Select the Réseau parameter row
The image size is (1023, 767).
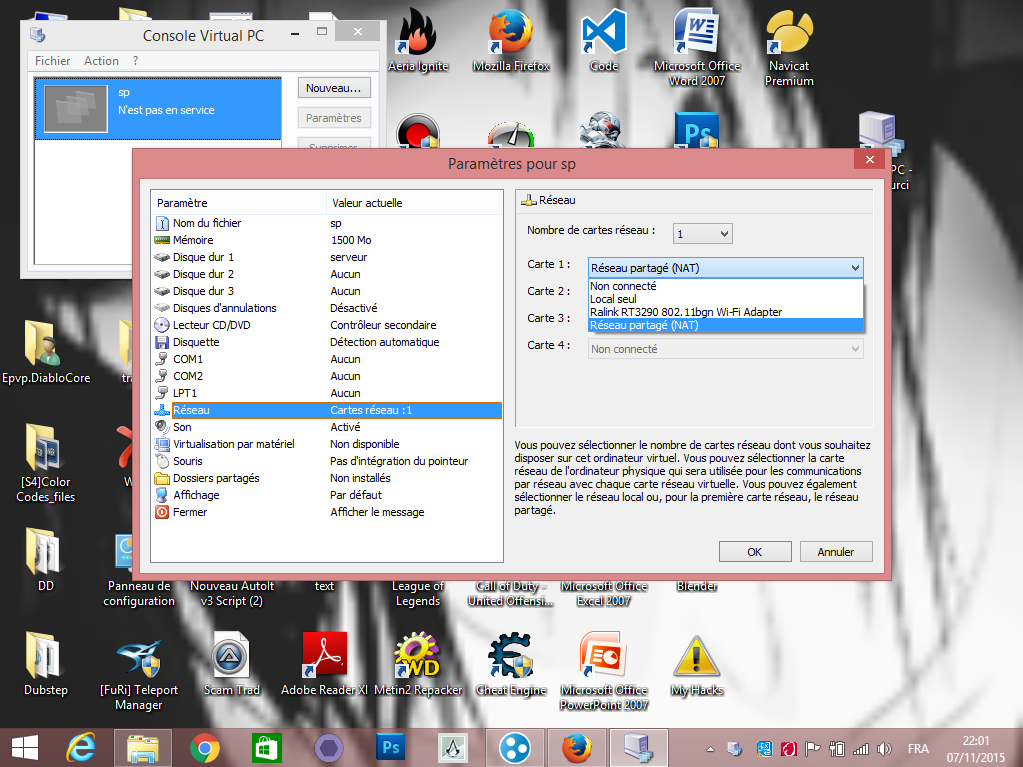326,410
